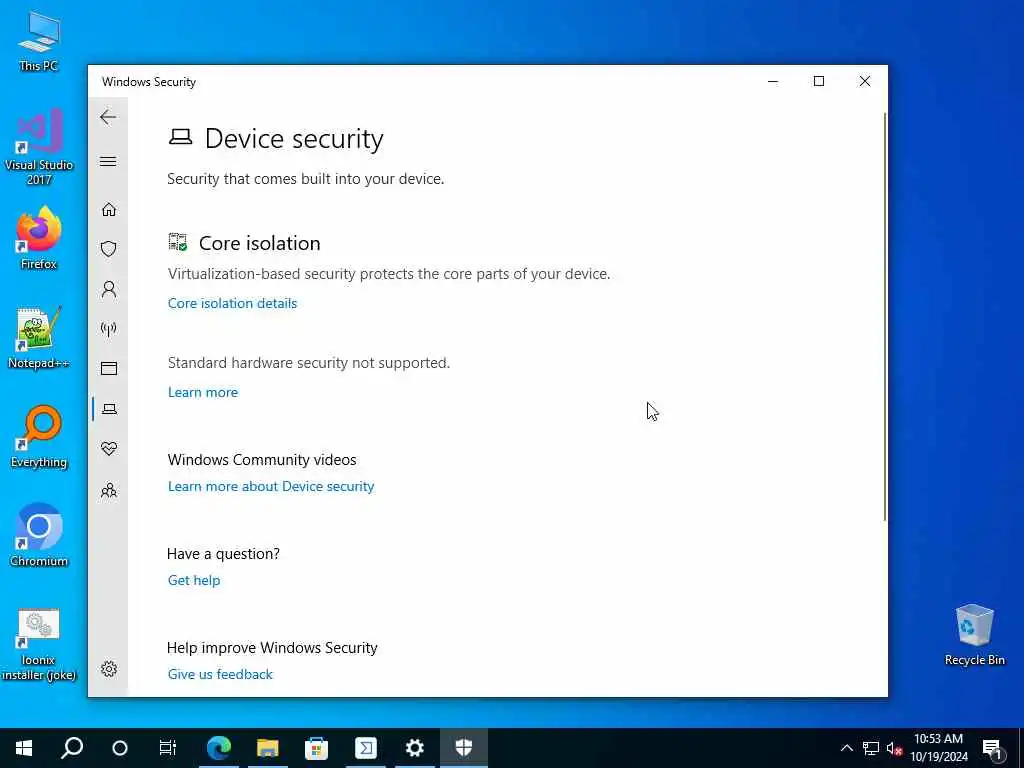The image size is (1024, 768).
Task: Open Action Center notifications icon
Action: tap(992, 748)
